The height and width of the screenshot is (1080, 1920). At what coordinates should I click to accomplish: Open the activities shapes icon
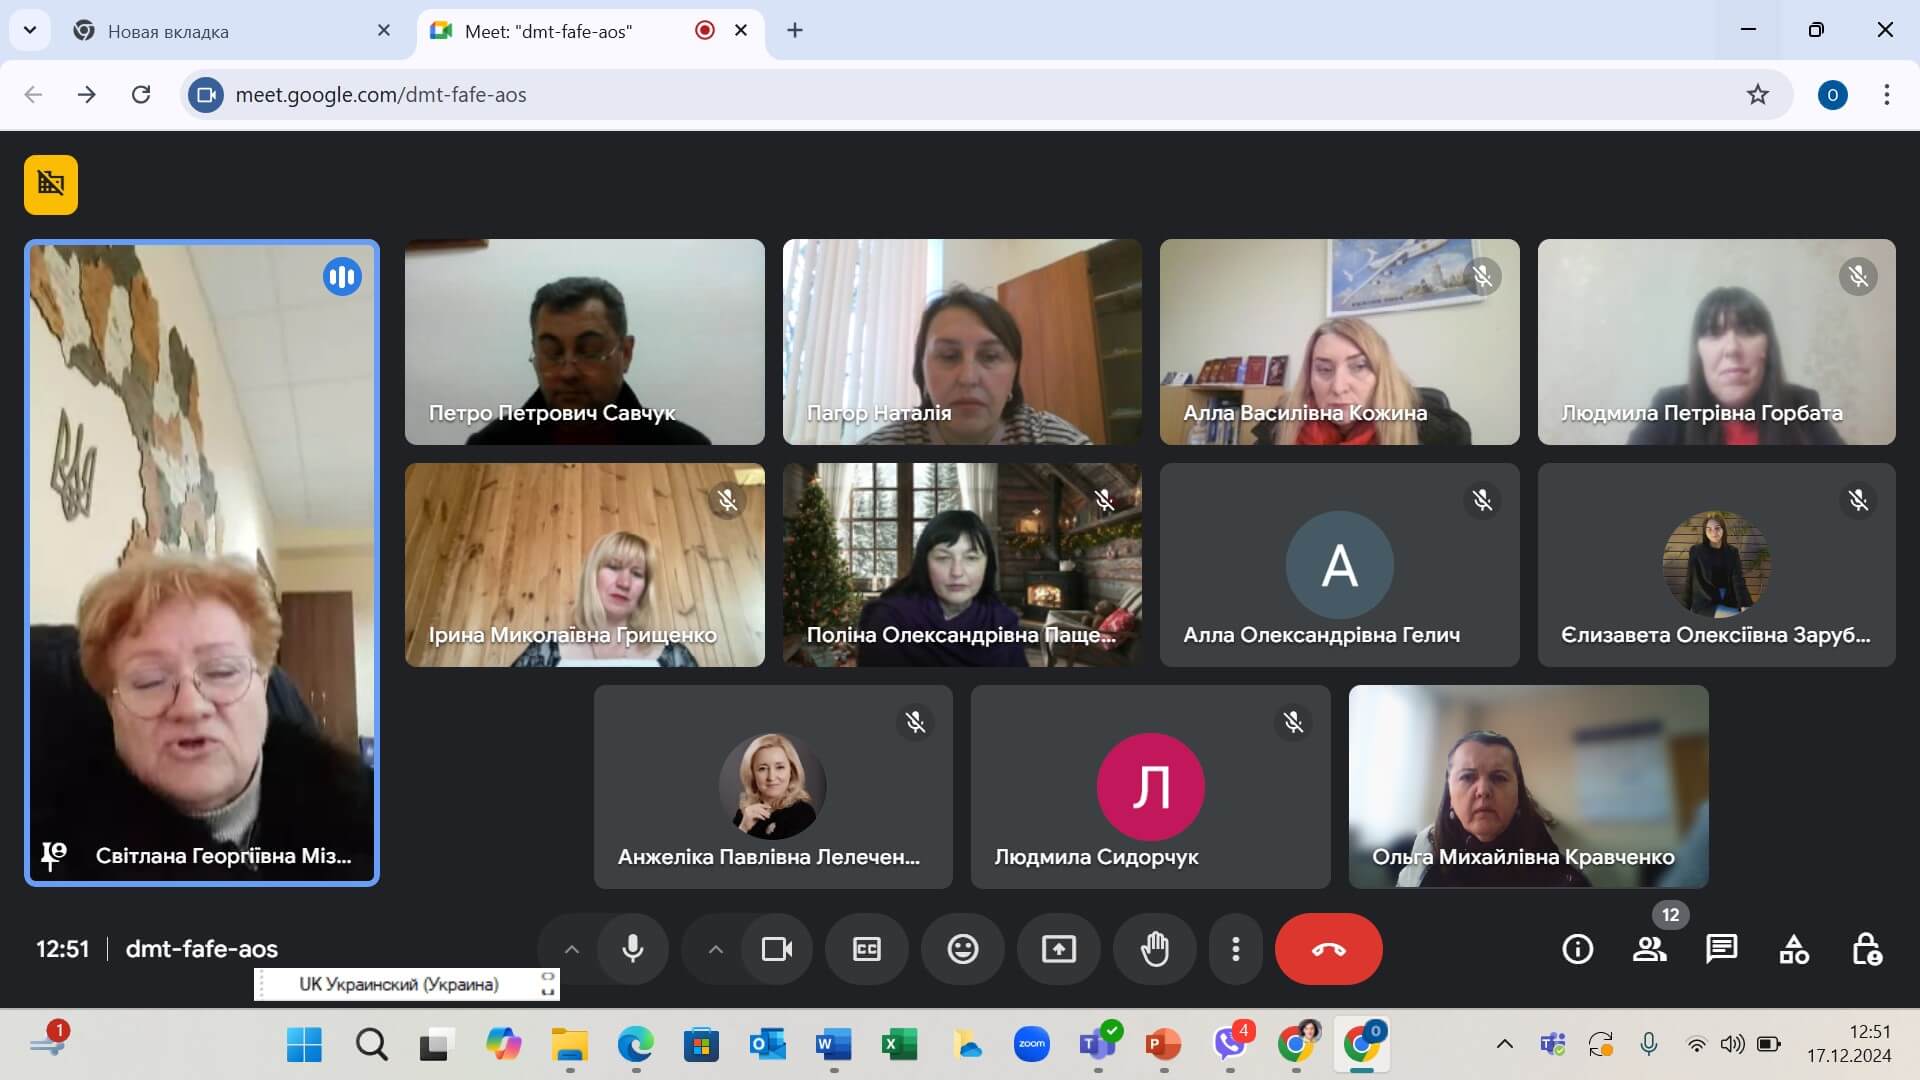(1793, 949)
